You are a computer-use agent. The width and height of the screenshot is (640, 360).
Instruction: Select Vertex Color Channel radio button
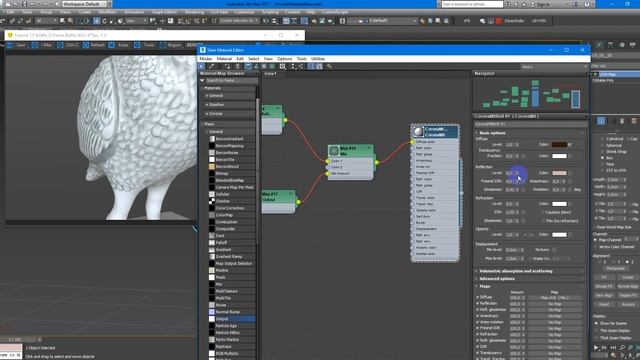(x=596, y=247)
